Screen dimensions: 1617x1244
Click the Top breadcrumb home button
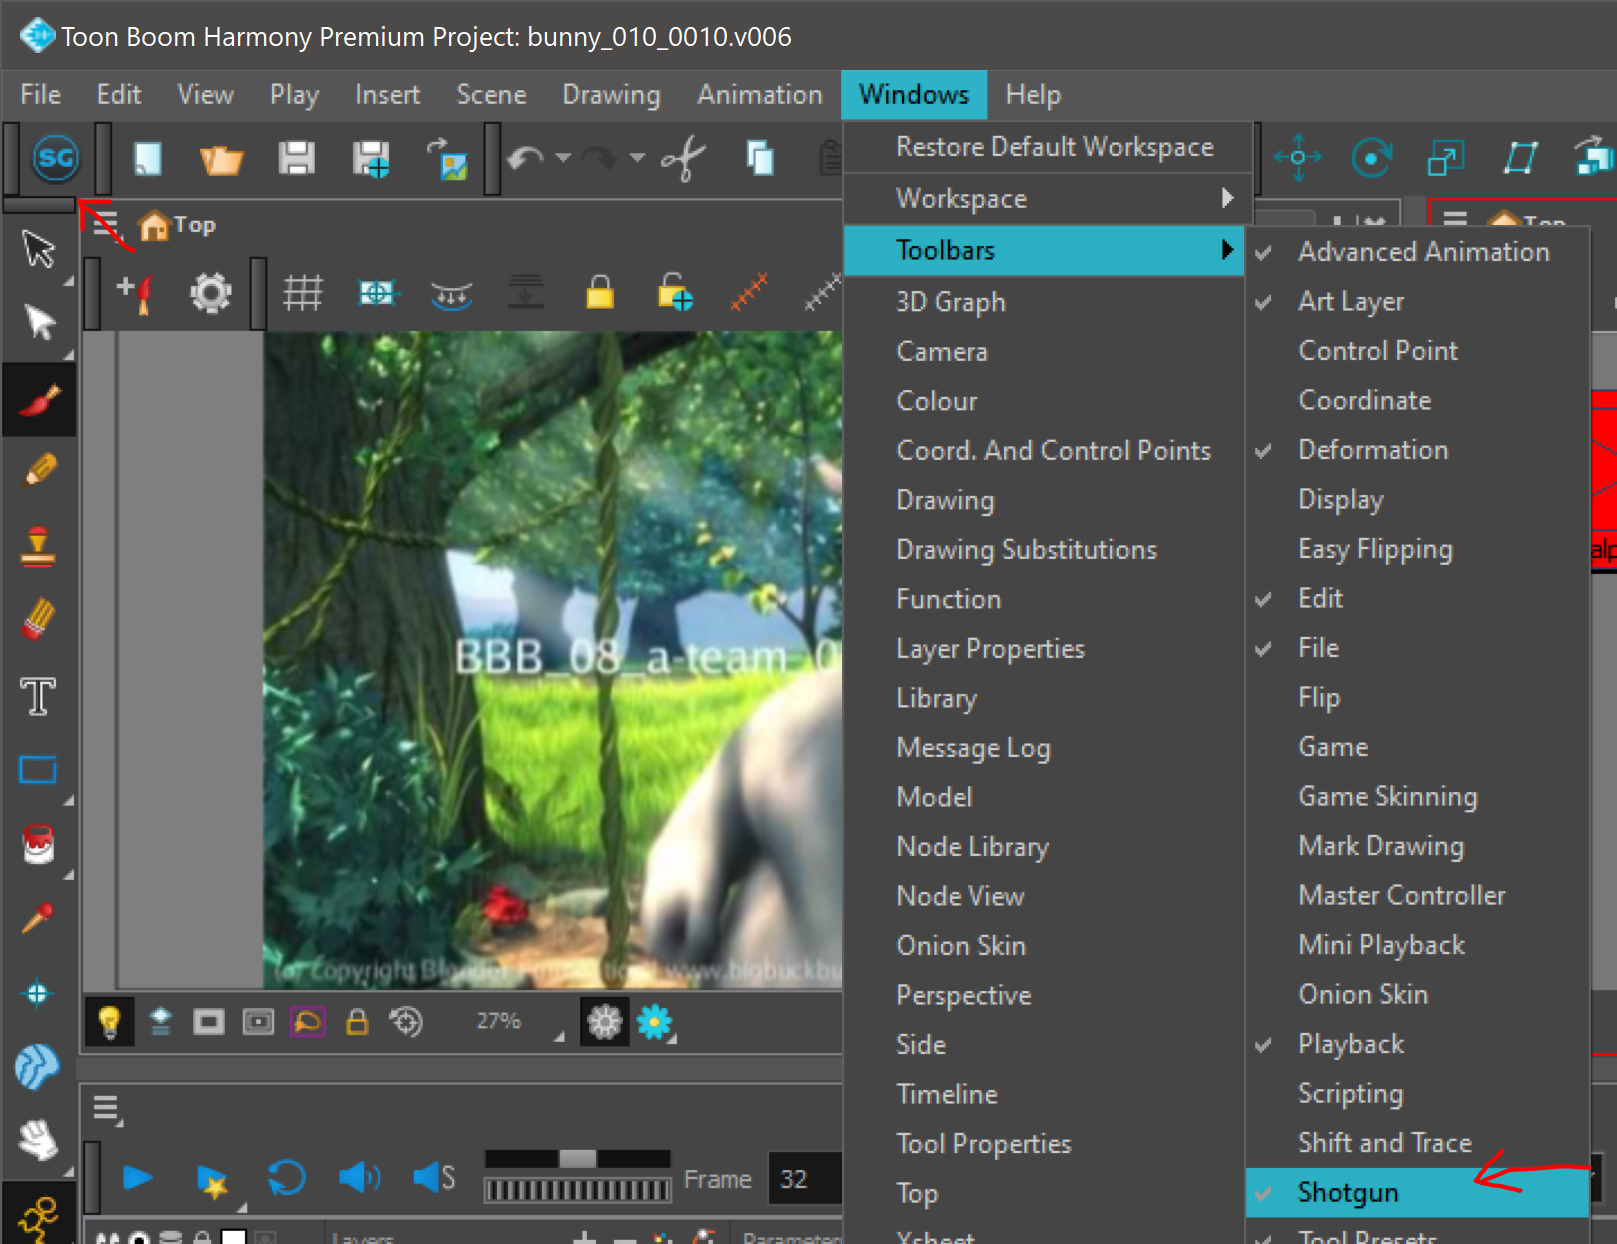pyautogui.click(x=177, y=225)
